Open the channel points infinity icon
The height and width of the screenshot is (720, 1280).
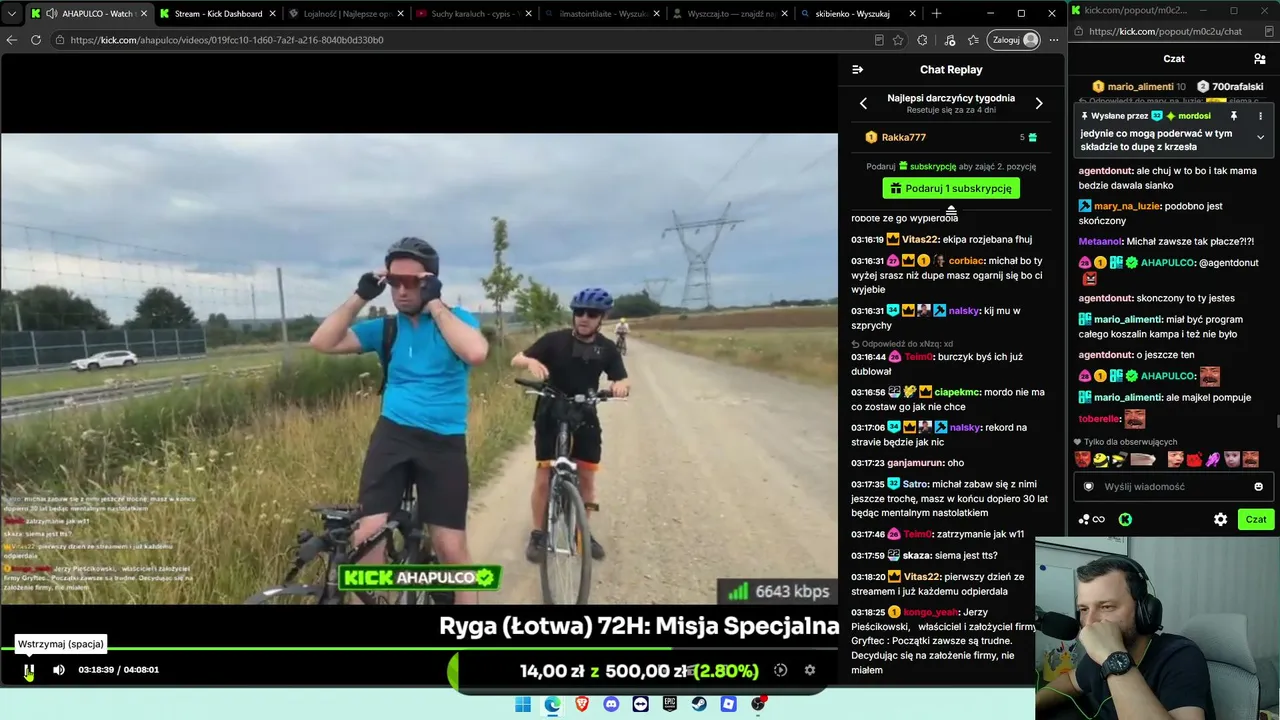1091,519
